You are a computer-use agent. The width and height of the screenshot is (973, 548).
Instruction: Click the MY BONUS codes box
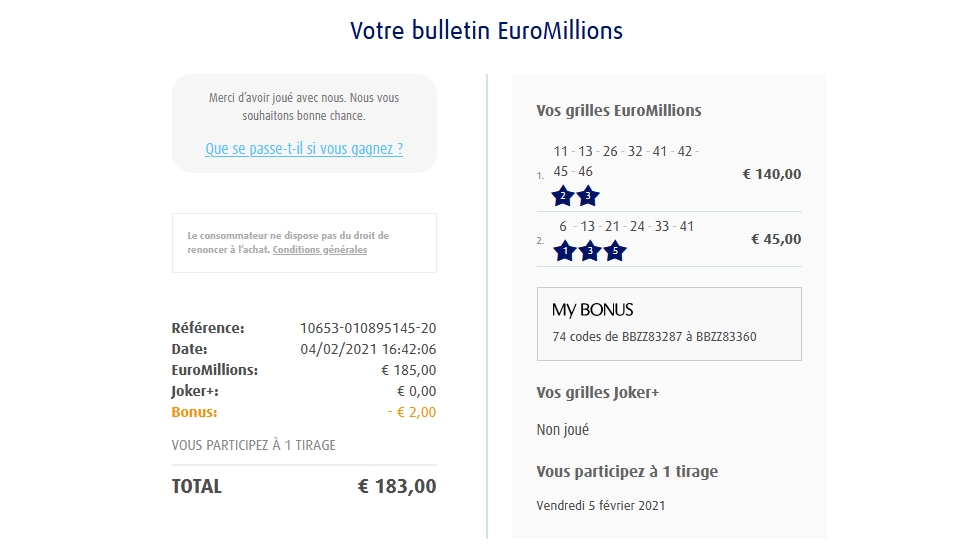point(669,324)
